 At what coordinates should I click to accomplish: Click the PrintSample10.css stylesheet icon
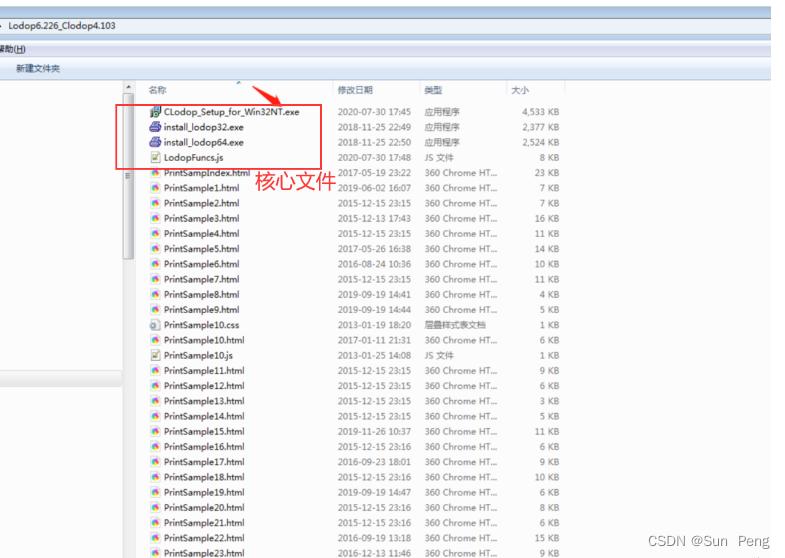click(155, 325)
